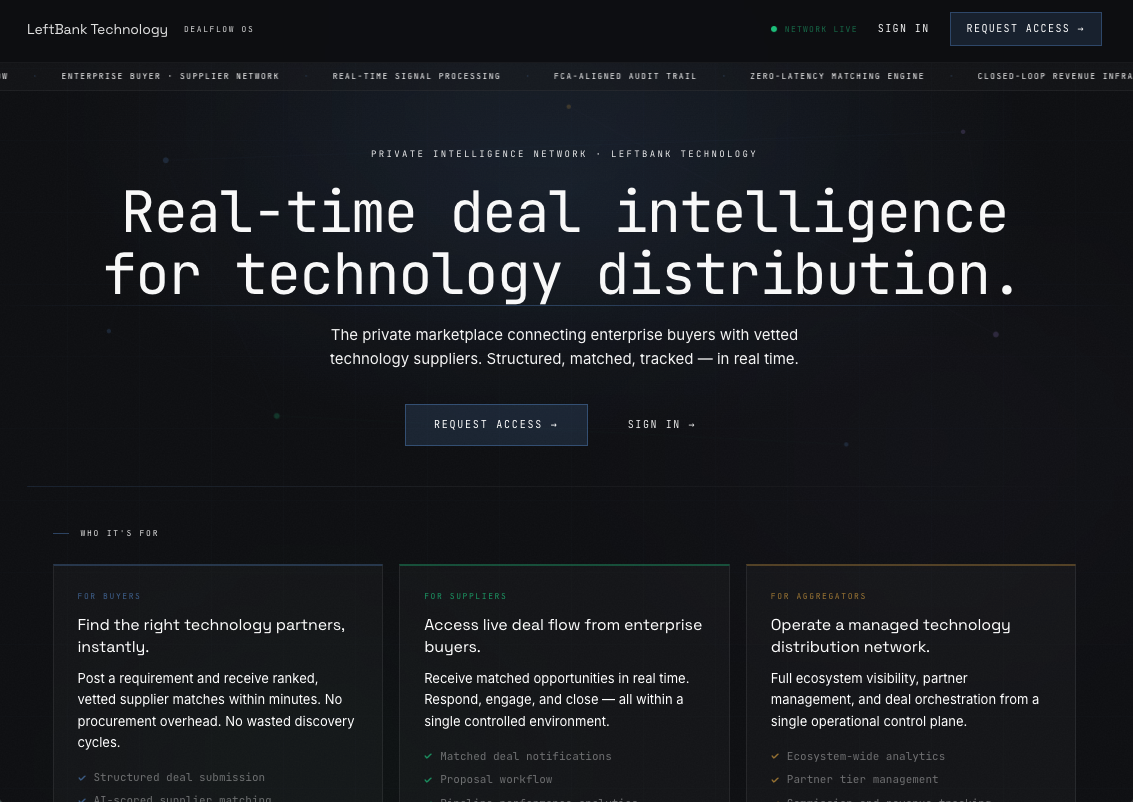The height and width of the screenshot is (802, 1133).
Task: Click Full ecosystem visibility paragraph
Action: [x=905, y=699]
